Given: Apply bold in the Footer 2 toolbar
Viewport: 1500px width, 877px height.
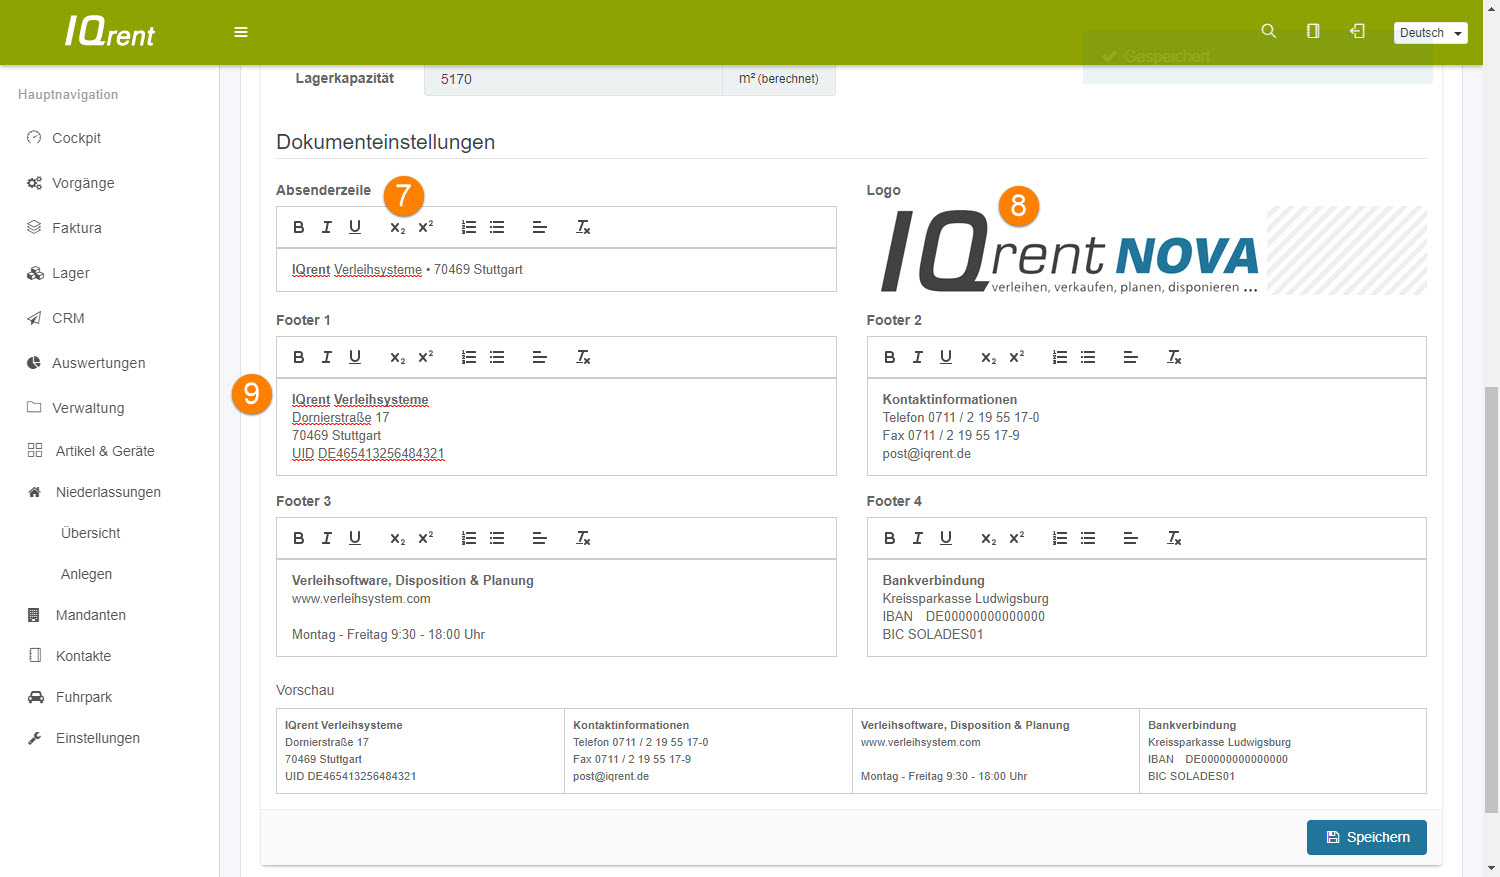Looking at the screenshot, I should point(889,357).
